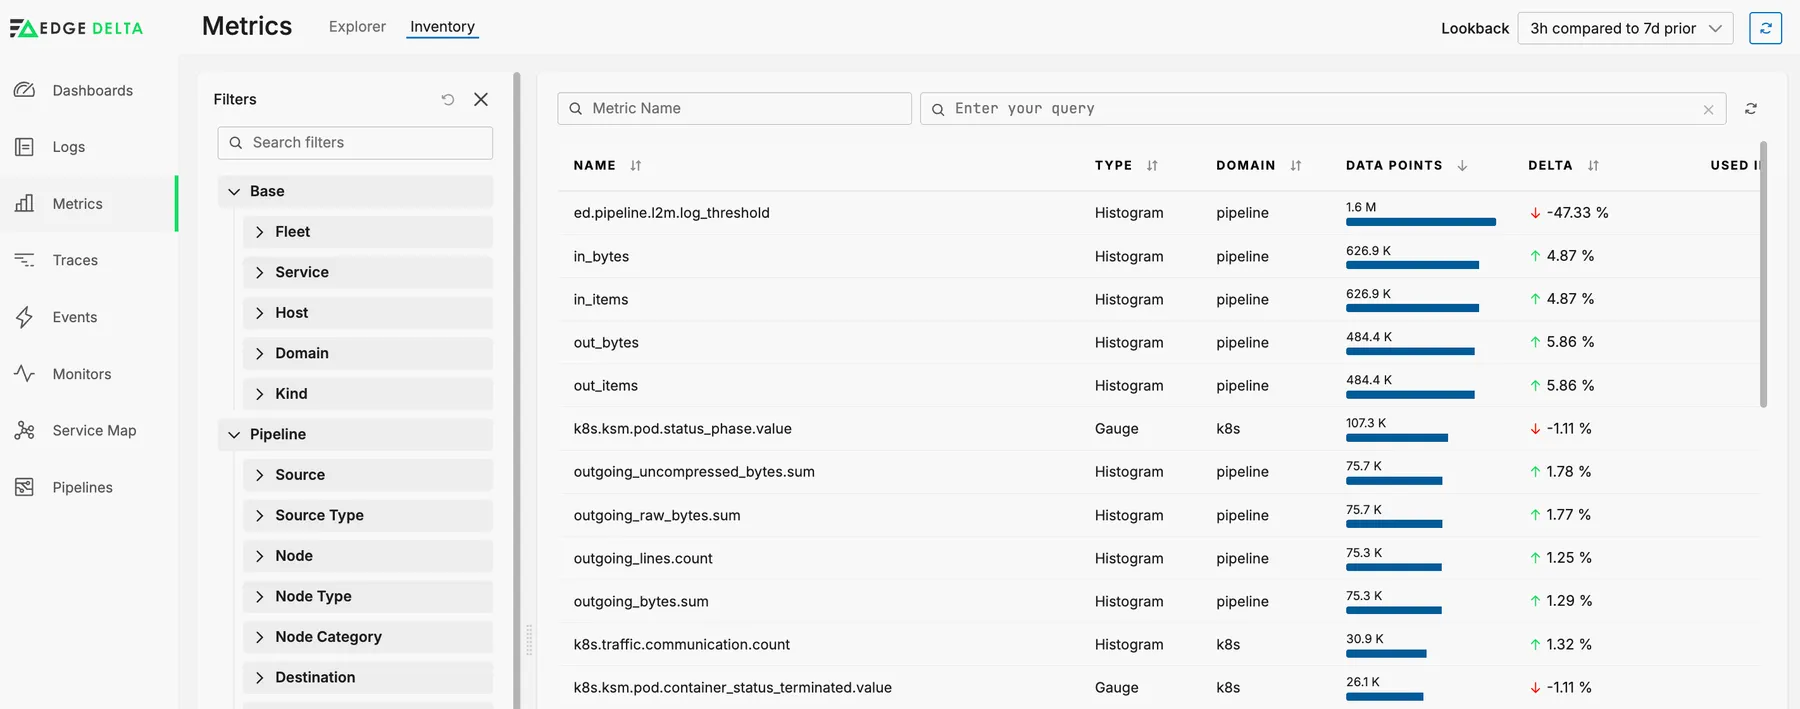Clear the query with the X icon
Image resolution: width=1800 pixels, height=709 pixels.
point(1708,110)
